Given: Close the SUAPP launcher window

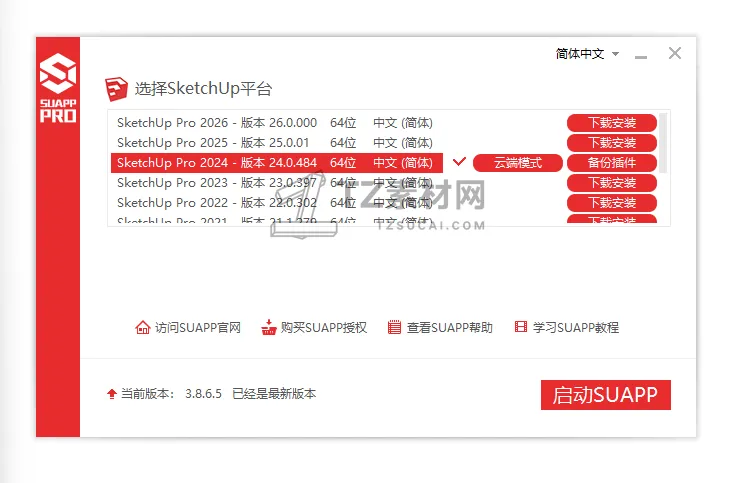Looking at the screenshot, I should [675, 53].
